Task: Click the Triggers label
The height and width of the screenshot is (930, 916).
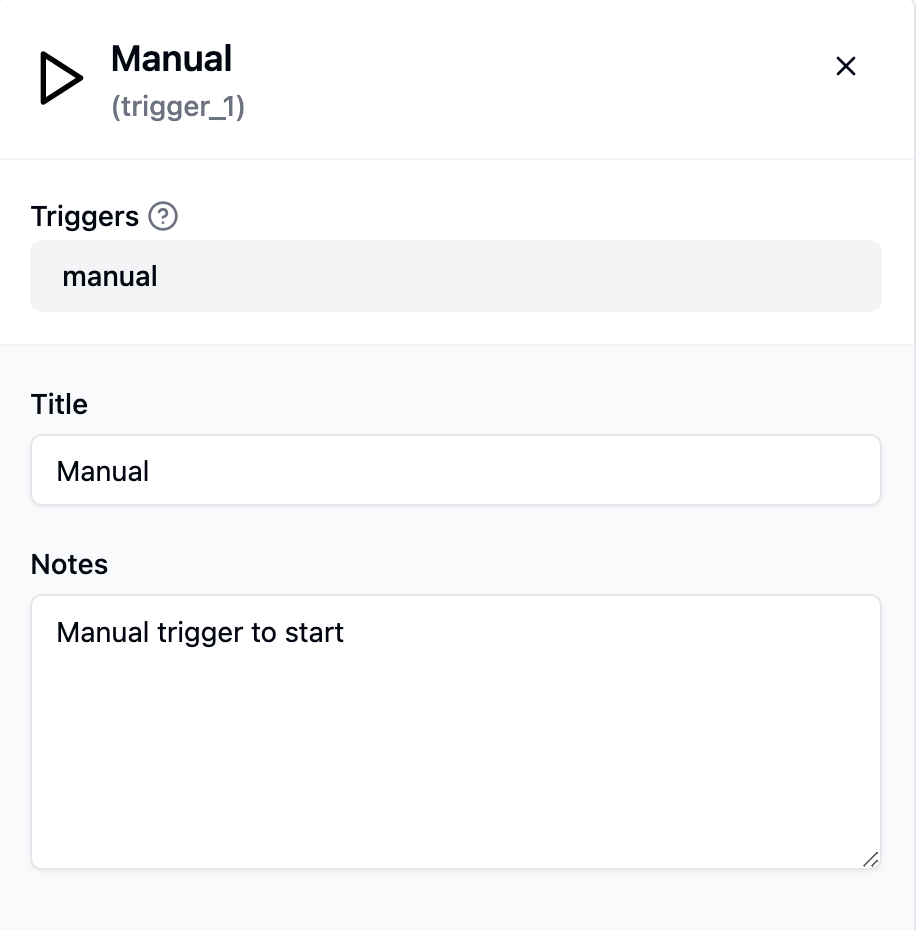Action: tap(85, 216)
